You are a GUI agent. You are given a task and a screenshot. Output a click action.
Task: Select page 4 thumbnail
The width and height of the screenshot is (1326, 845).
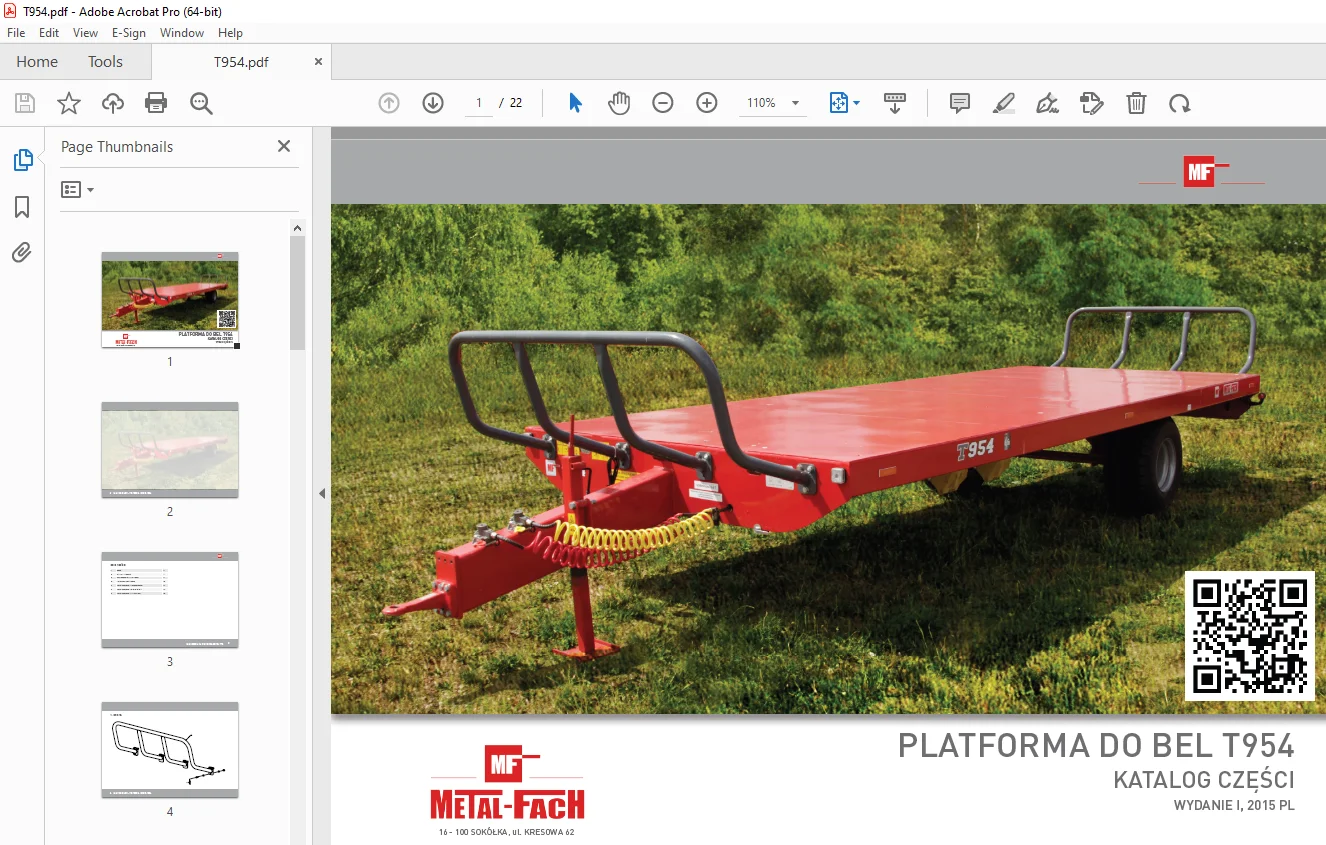[170, 750]
